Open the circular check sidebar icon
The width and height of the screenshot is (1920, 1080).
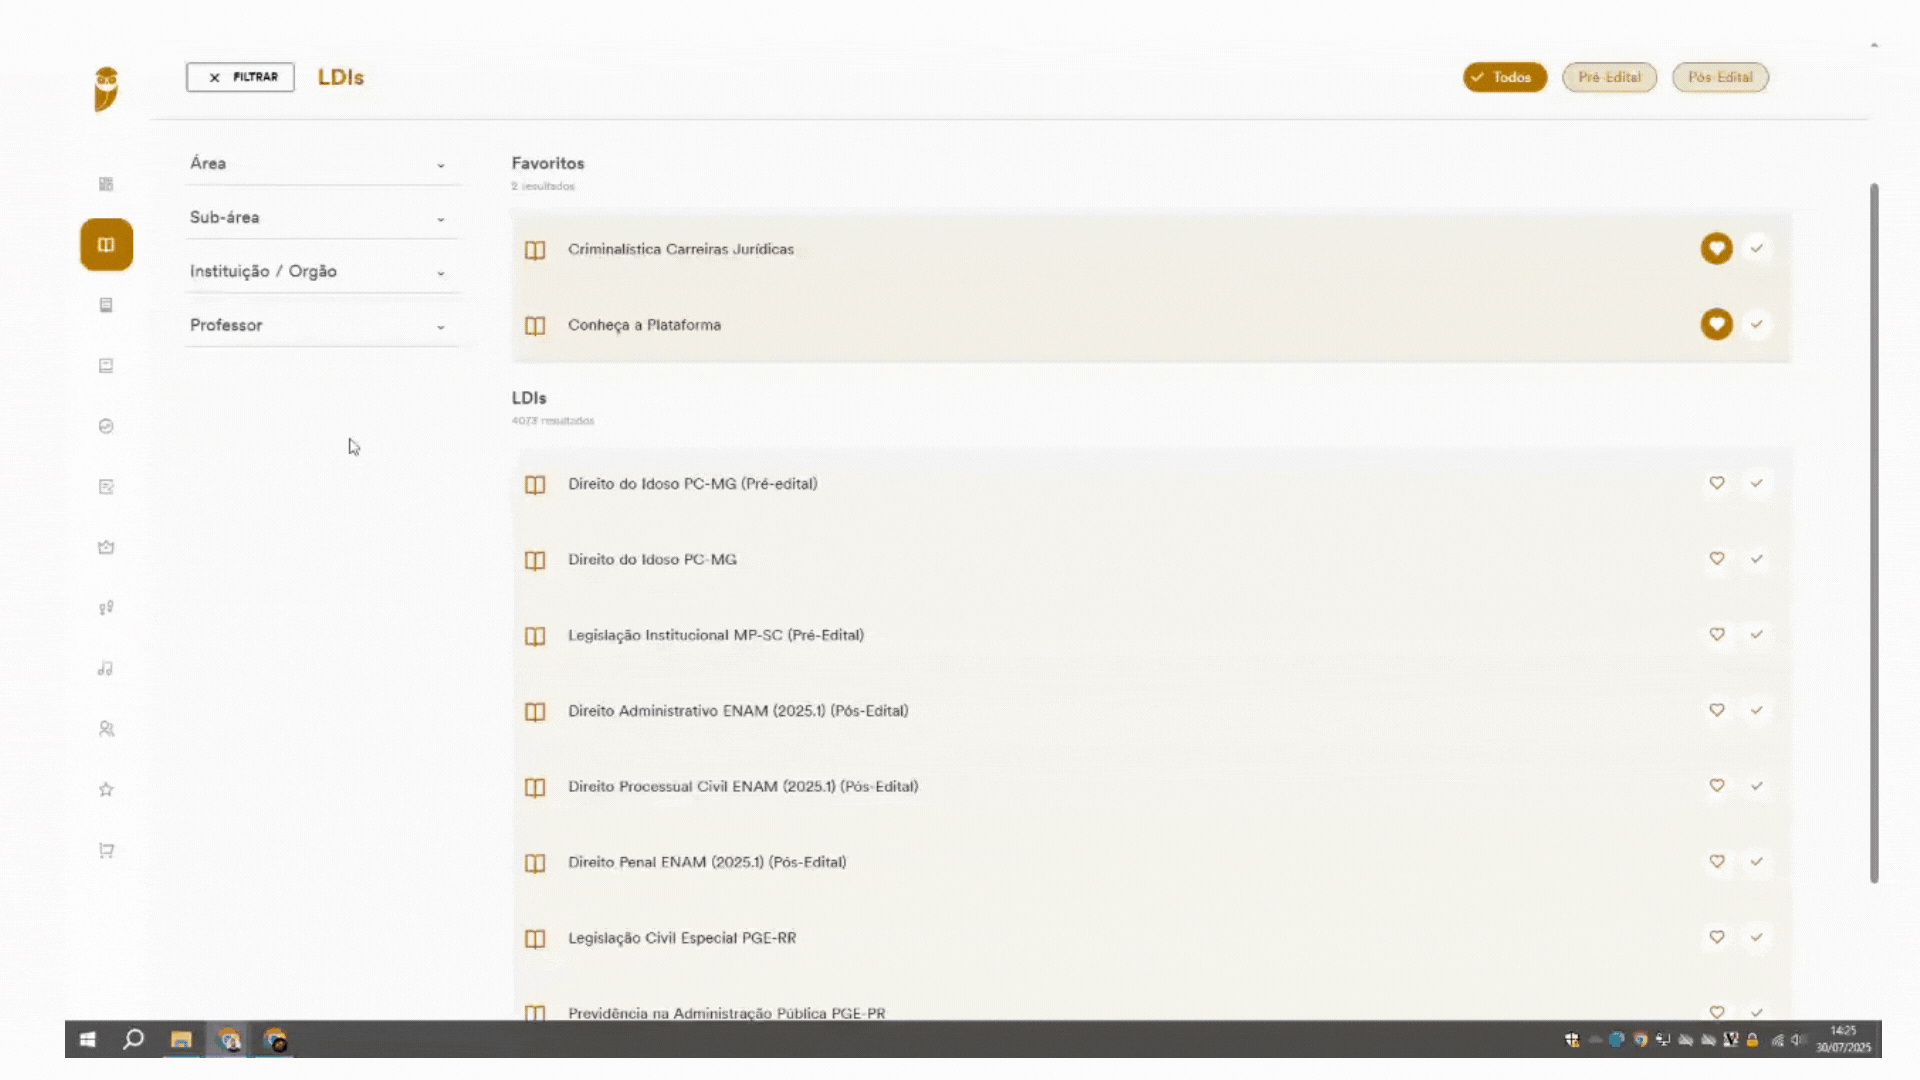point(106,426)
